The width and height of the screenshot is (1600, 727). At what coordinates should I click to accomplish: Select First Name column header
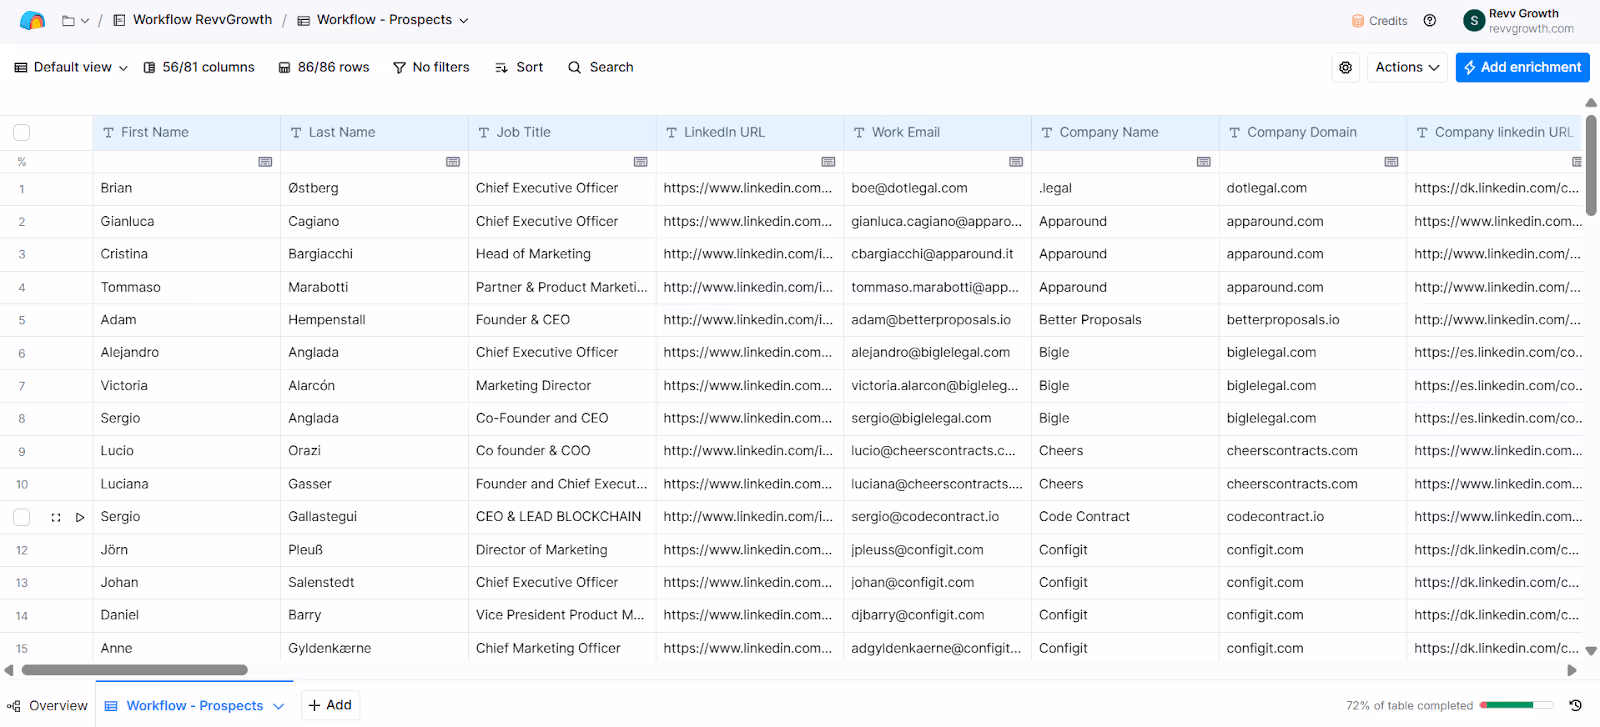(186, 132)
